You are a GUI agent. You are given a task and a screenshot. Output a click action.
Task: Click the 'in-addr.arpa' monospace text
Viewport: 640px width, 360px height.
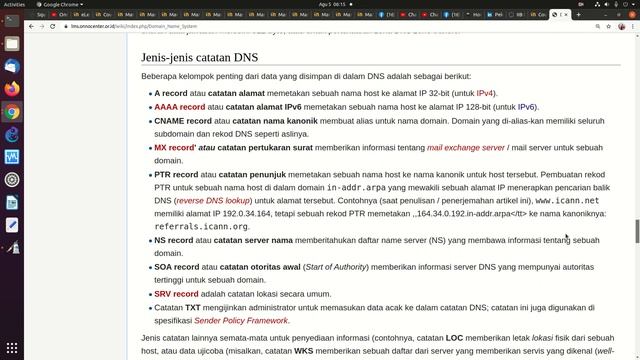pyautogui.click(x=356, y=188)
